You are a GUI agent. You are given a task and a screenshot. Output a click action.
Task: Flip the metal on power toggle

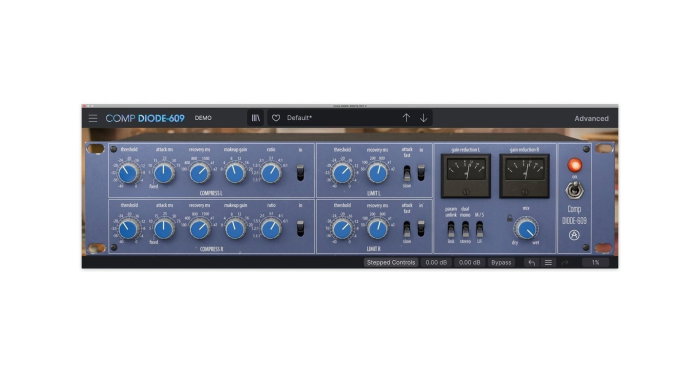(x=574, y=190)
